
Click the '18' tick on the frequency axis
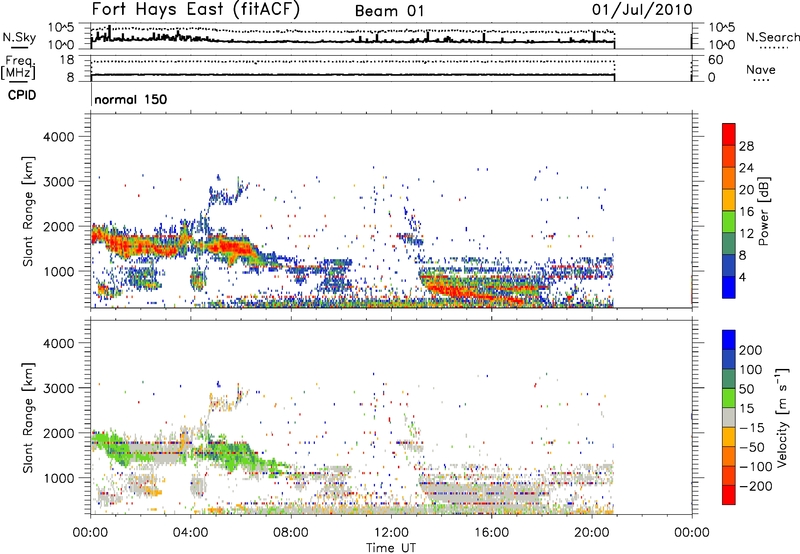67,60
